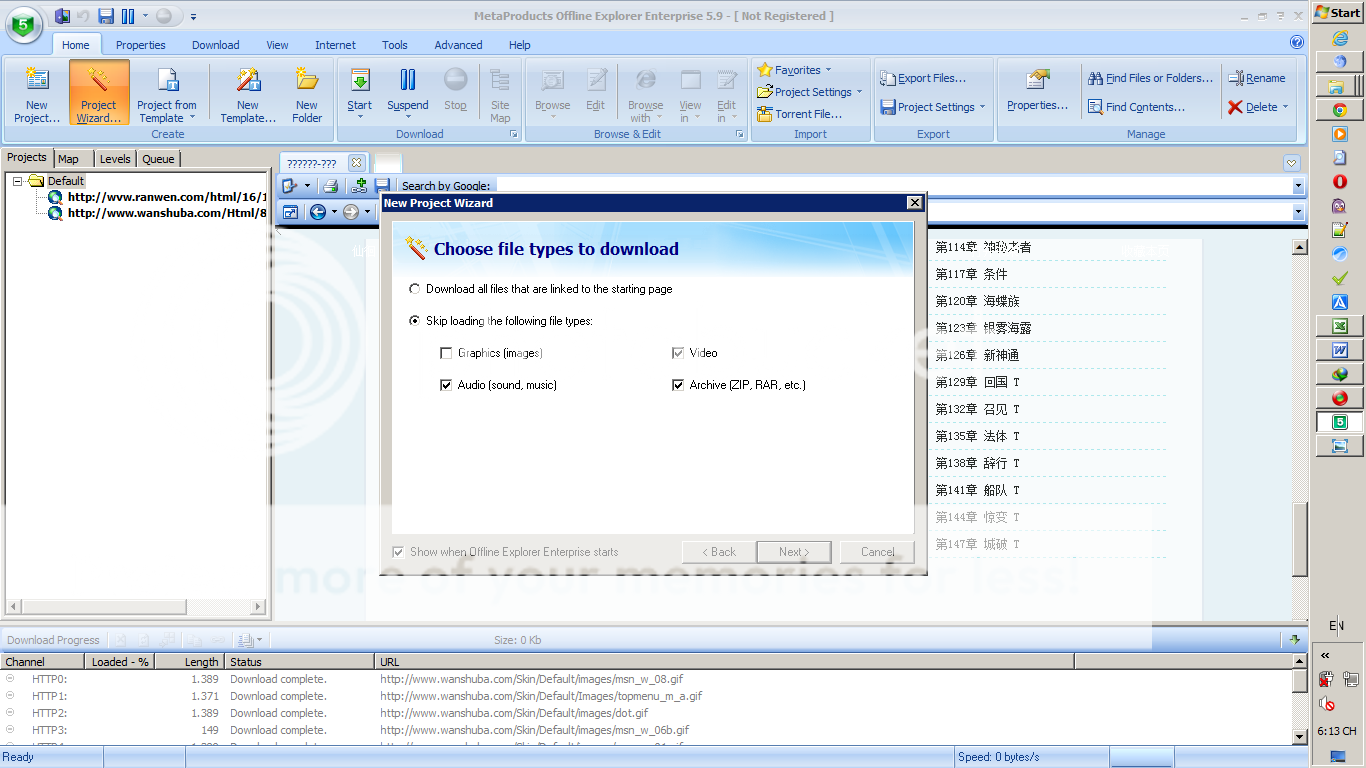Image resolution: width=1366 pixels, height=768 pixels.
Task: Expand the Favorites dropdown
Action: tap(828, 70)
